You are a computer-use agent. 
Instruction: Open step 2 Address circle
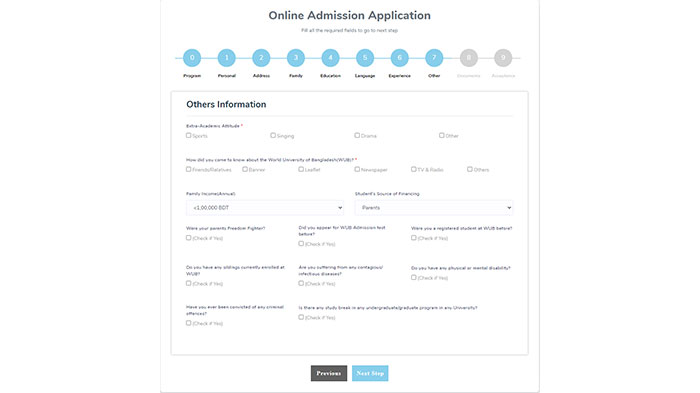coord(261,58)
